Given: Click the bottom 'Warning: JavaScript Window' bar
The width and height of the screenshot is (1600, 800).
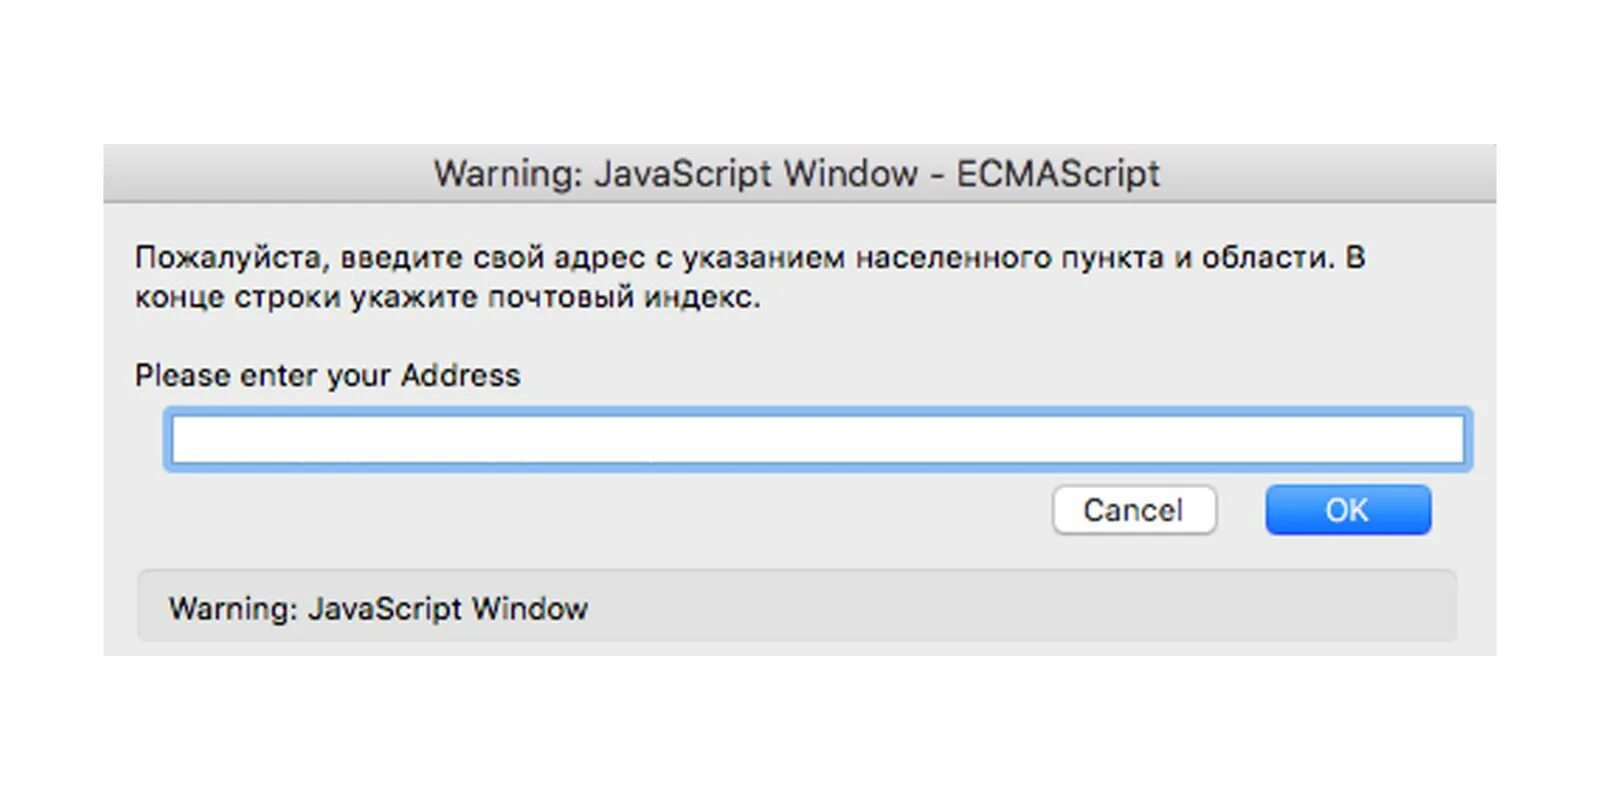Looking at the screenshot, I should click(796, 606).
